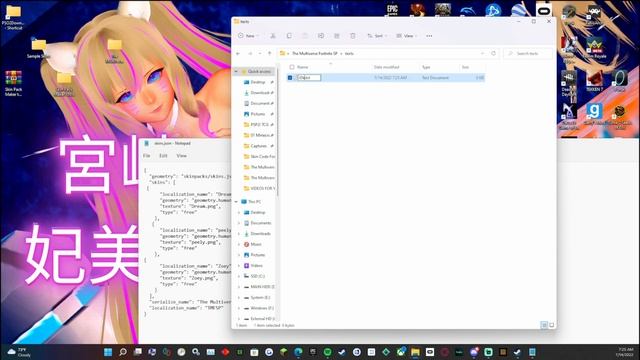Open View menu in Notepad window

click(181, 156)
